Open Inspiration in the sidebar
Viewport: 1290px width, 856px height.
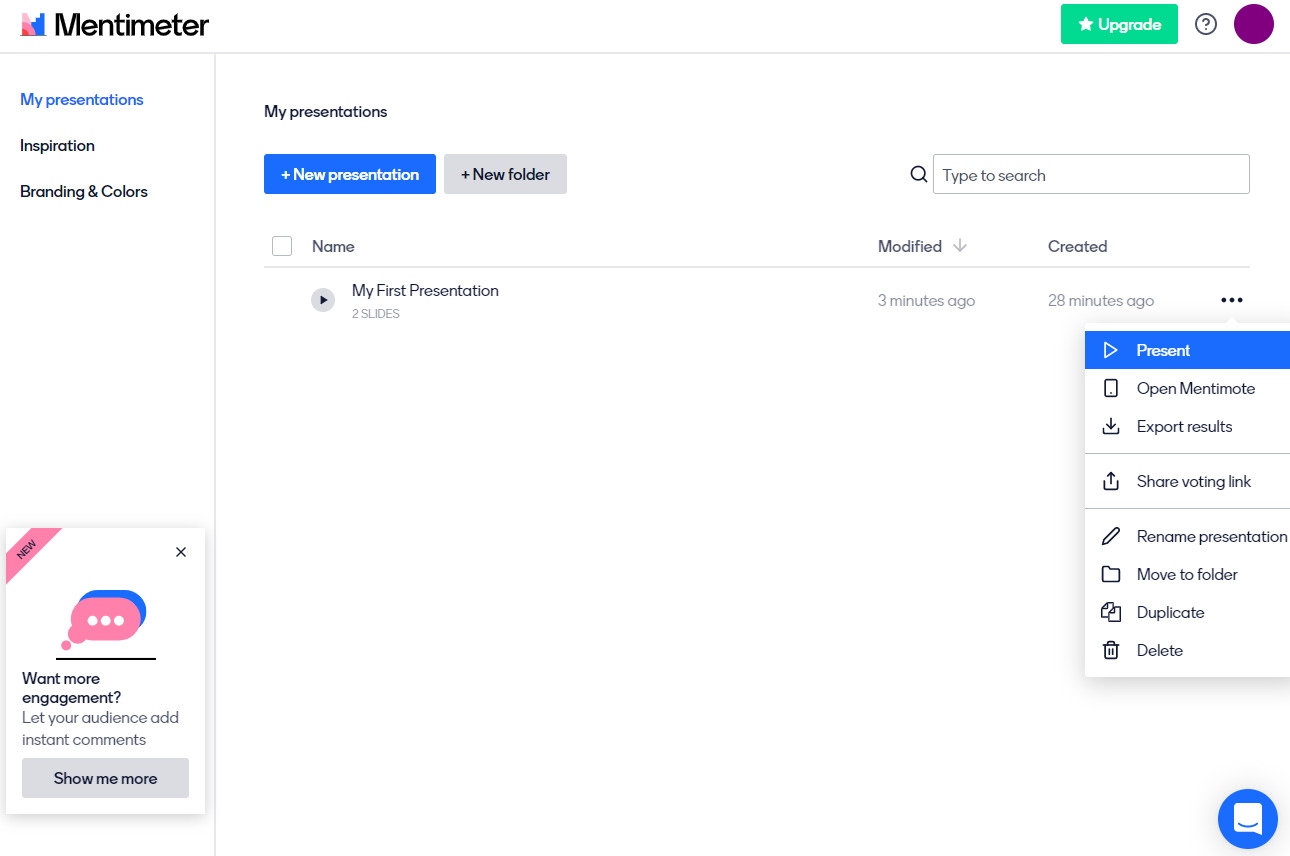pos(57,145)
